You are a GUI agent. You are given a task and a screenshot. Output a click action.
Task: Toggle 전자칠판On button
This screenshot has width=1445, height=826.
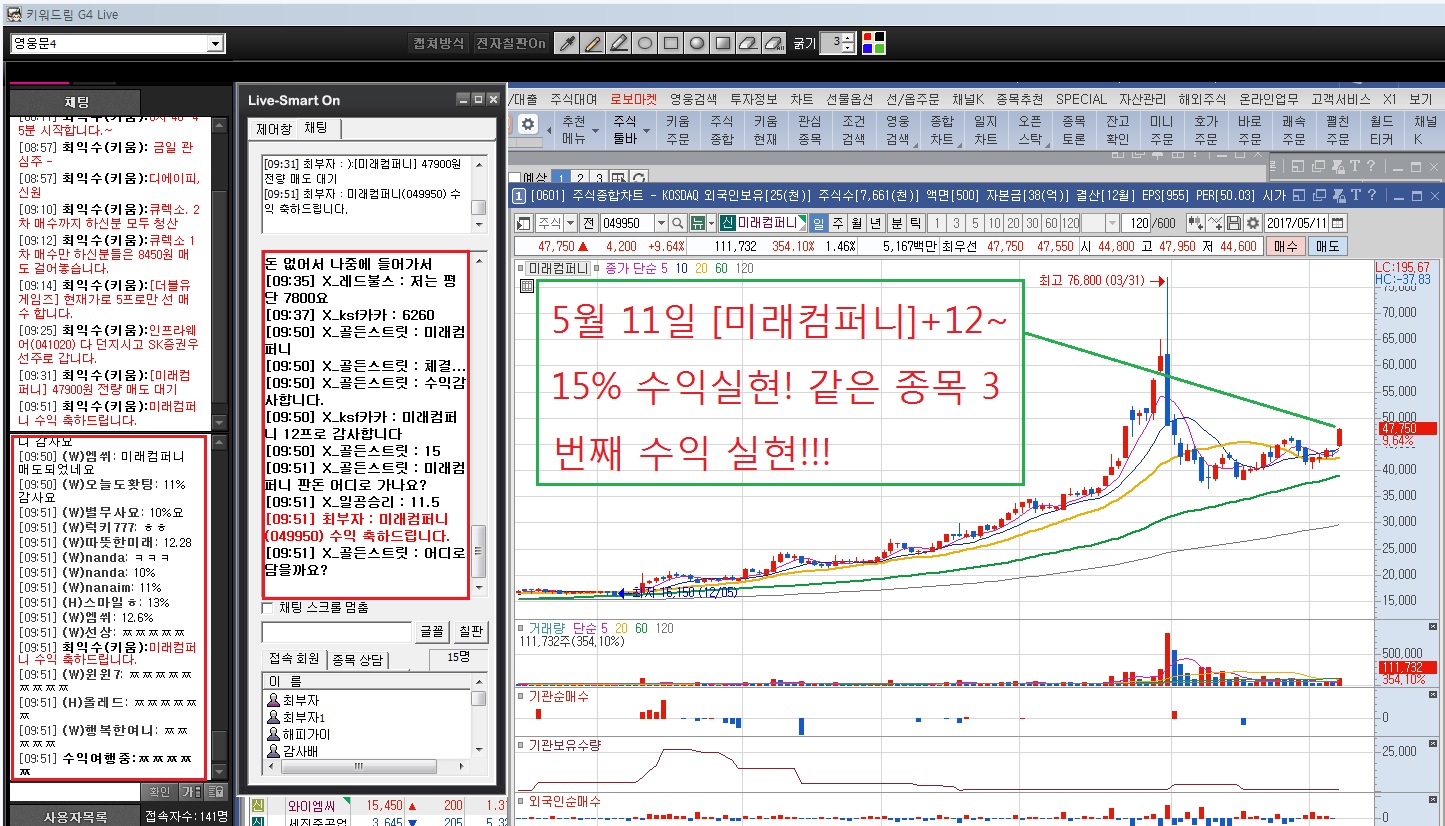(x=511, y=43)
